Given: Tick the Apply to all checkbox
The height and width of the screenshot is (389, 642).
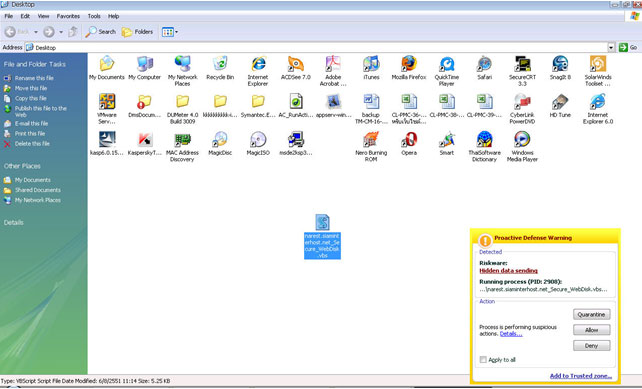Looking at the screenshot, I should 483,360.
